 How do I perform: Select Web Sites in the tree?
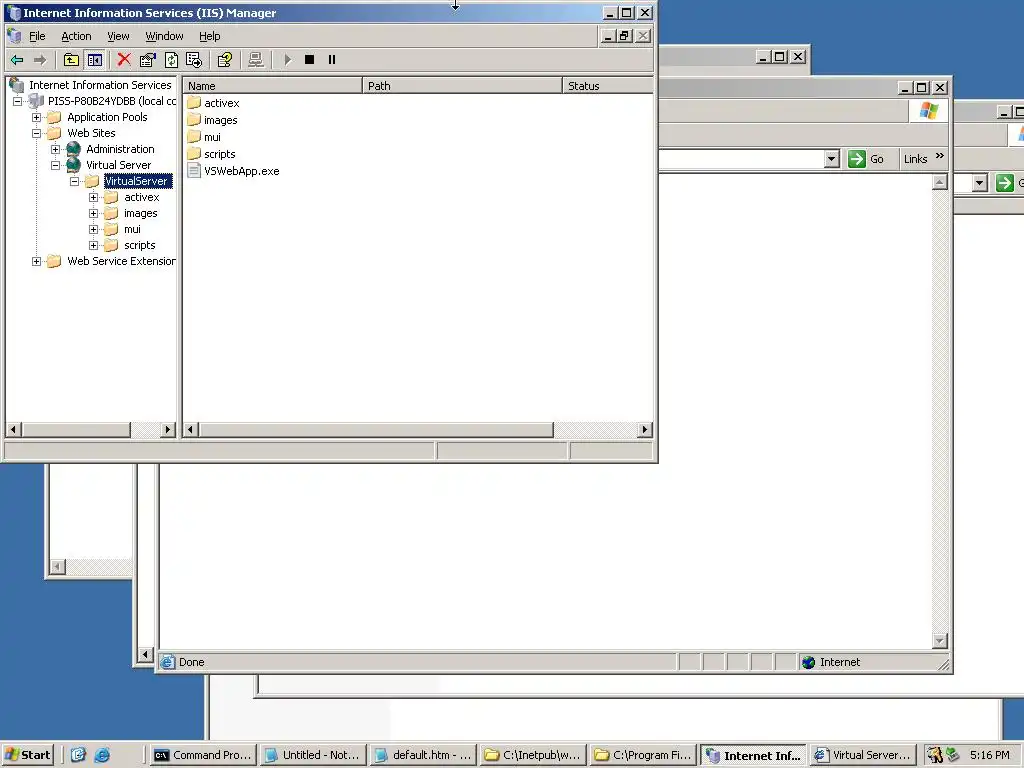[91, 133]
